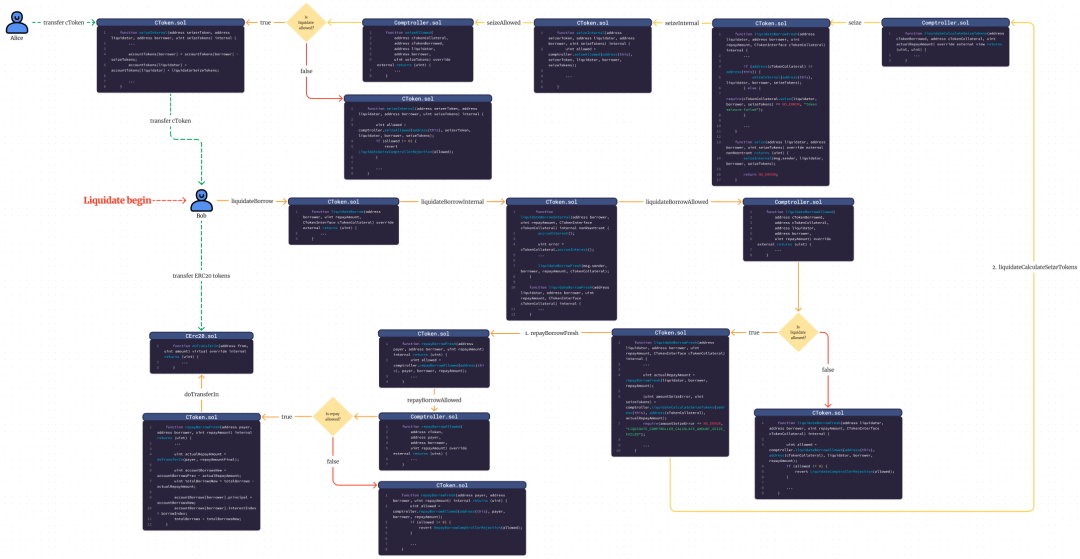Click the red 'Liquidate begin' label
The width and height of the screenshot is (1080, 559).
[117, 201]
